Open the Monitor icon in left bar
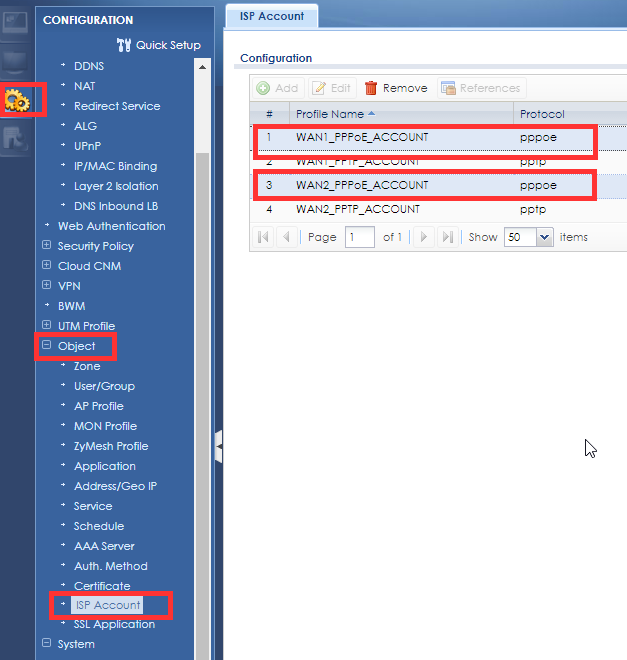The image size is (627, 660). (x=16, y=62)
